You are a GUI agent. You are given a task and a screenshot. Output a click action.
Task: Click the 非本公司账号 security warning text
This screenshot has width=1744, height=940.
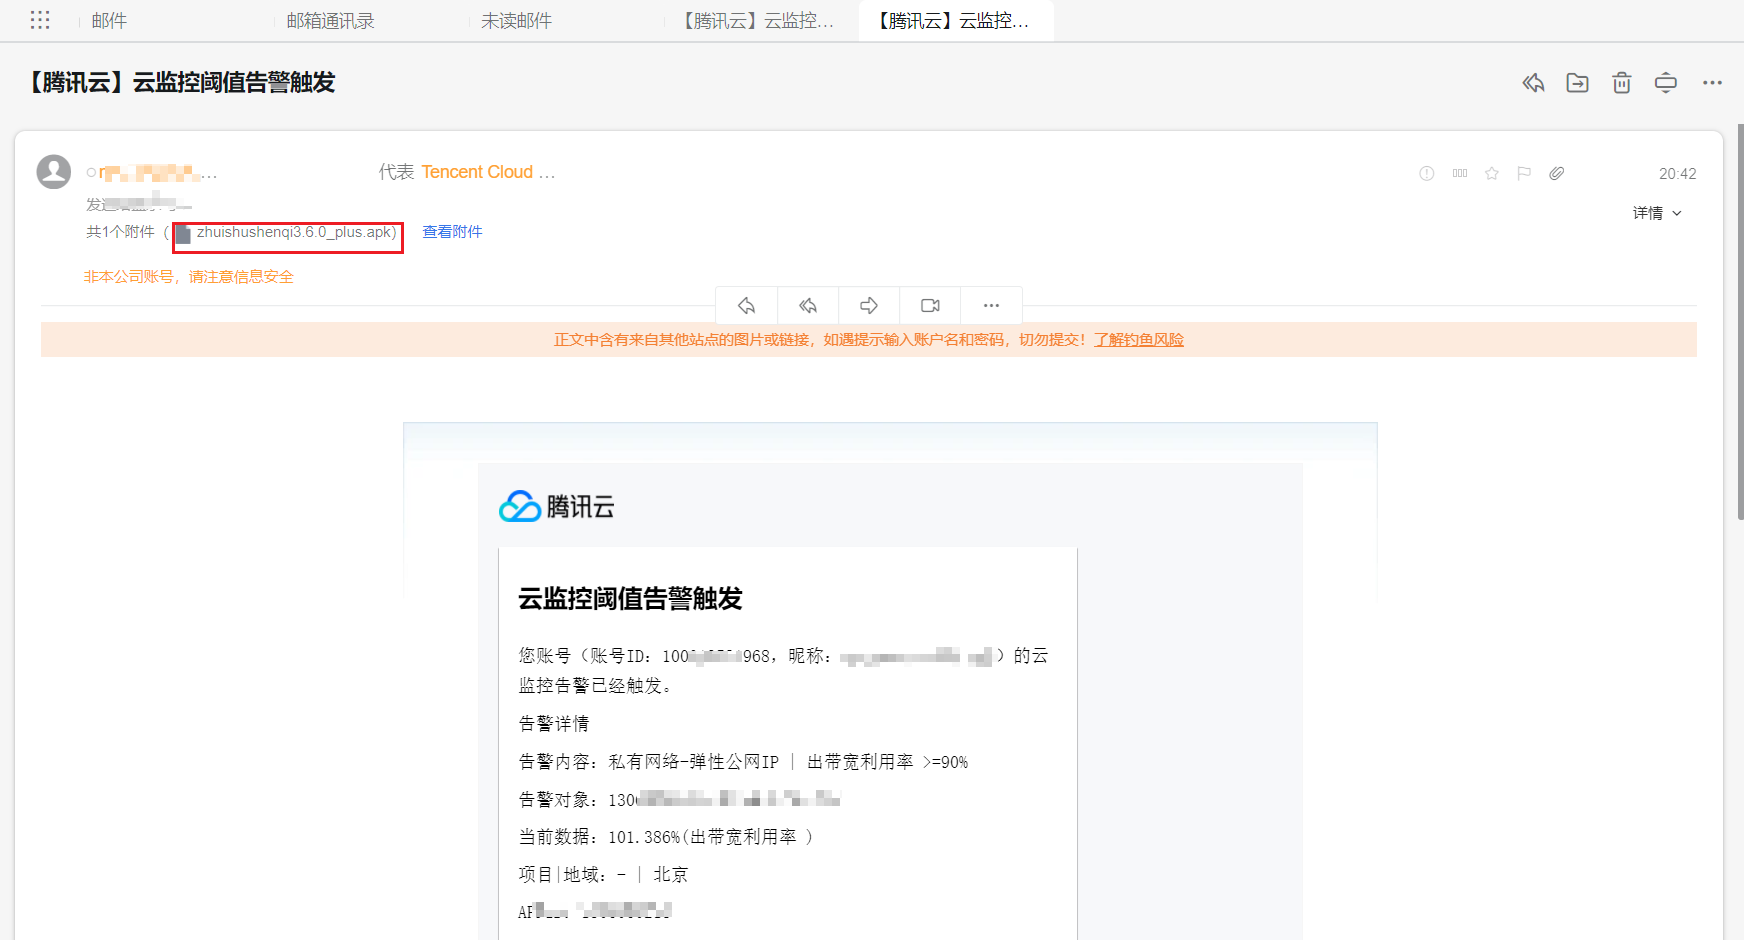[x=188, y=277]
